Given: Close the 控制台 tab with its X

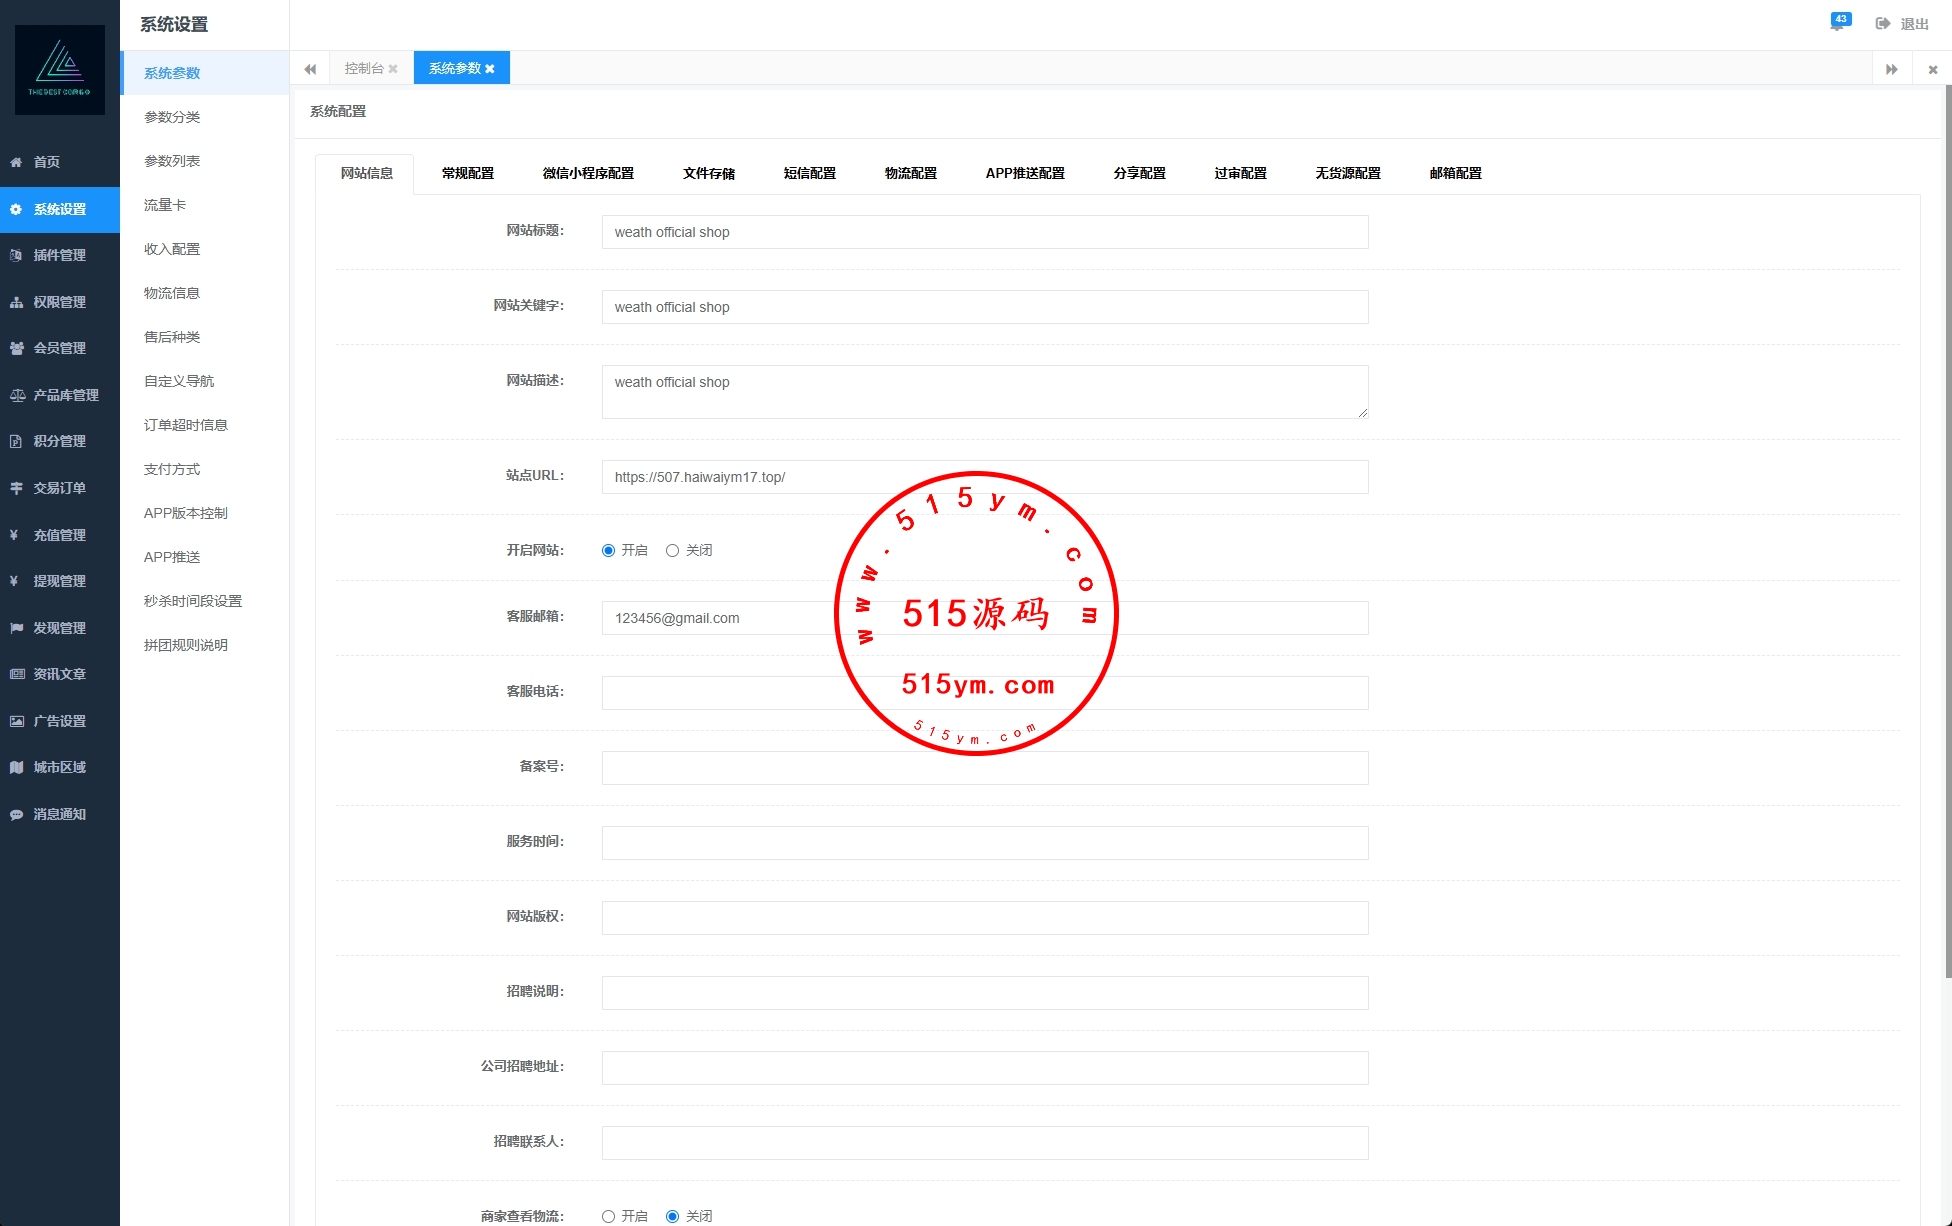Looking at the screenshot, I should pos(393,69).
